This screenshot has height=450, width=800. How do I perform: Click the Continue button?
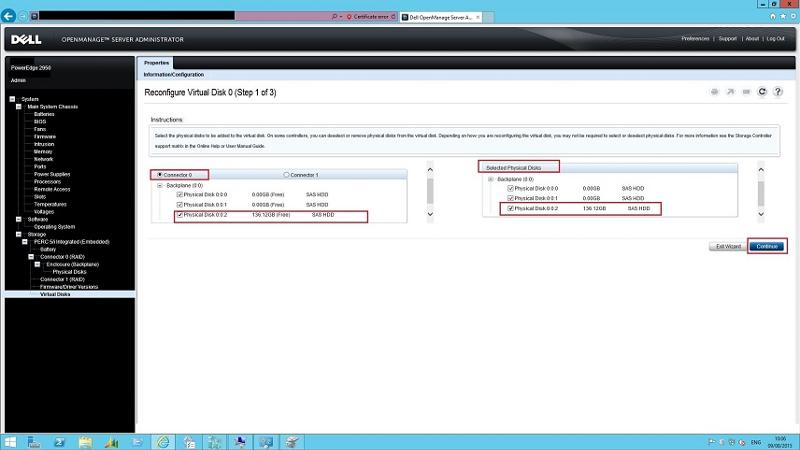[767, 246]
